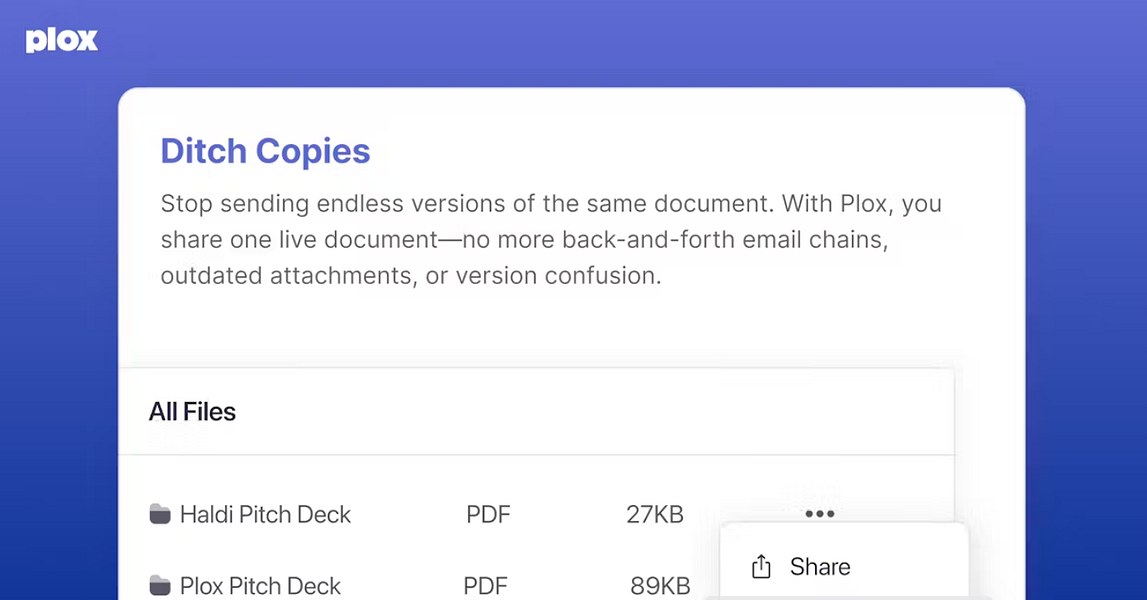Click the phrase 'version confusion'
Image resolution: width=1147 pixels, height=600 pixels.
tap(555, 276)
